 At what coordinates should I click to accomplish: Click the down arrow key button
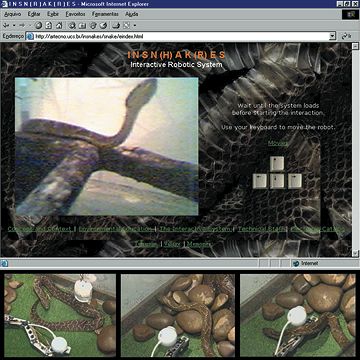[277, 181]
